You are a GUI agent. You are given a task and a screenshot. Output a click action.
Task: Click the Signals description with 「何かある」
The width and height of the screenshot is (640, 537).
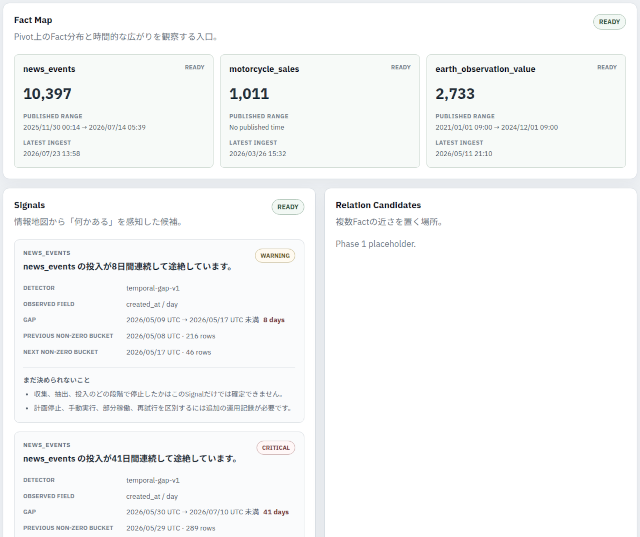coord(99,222)
